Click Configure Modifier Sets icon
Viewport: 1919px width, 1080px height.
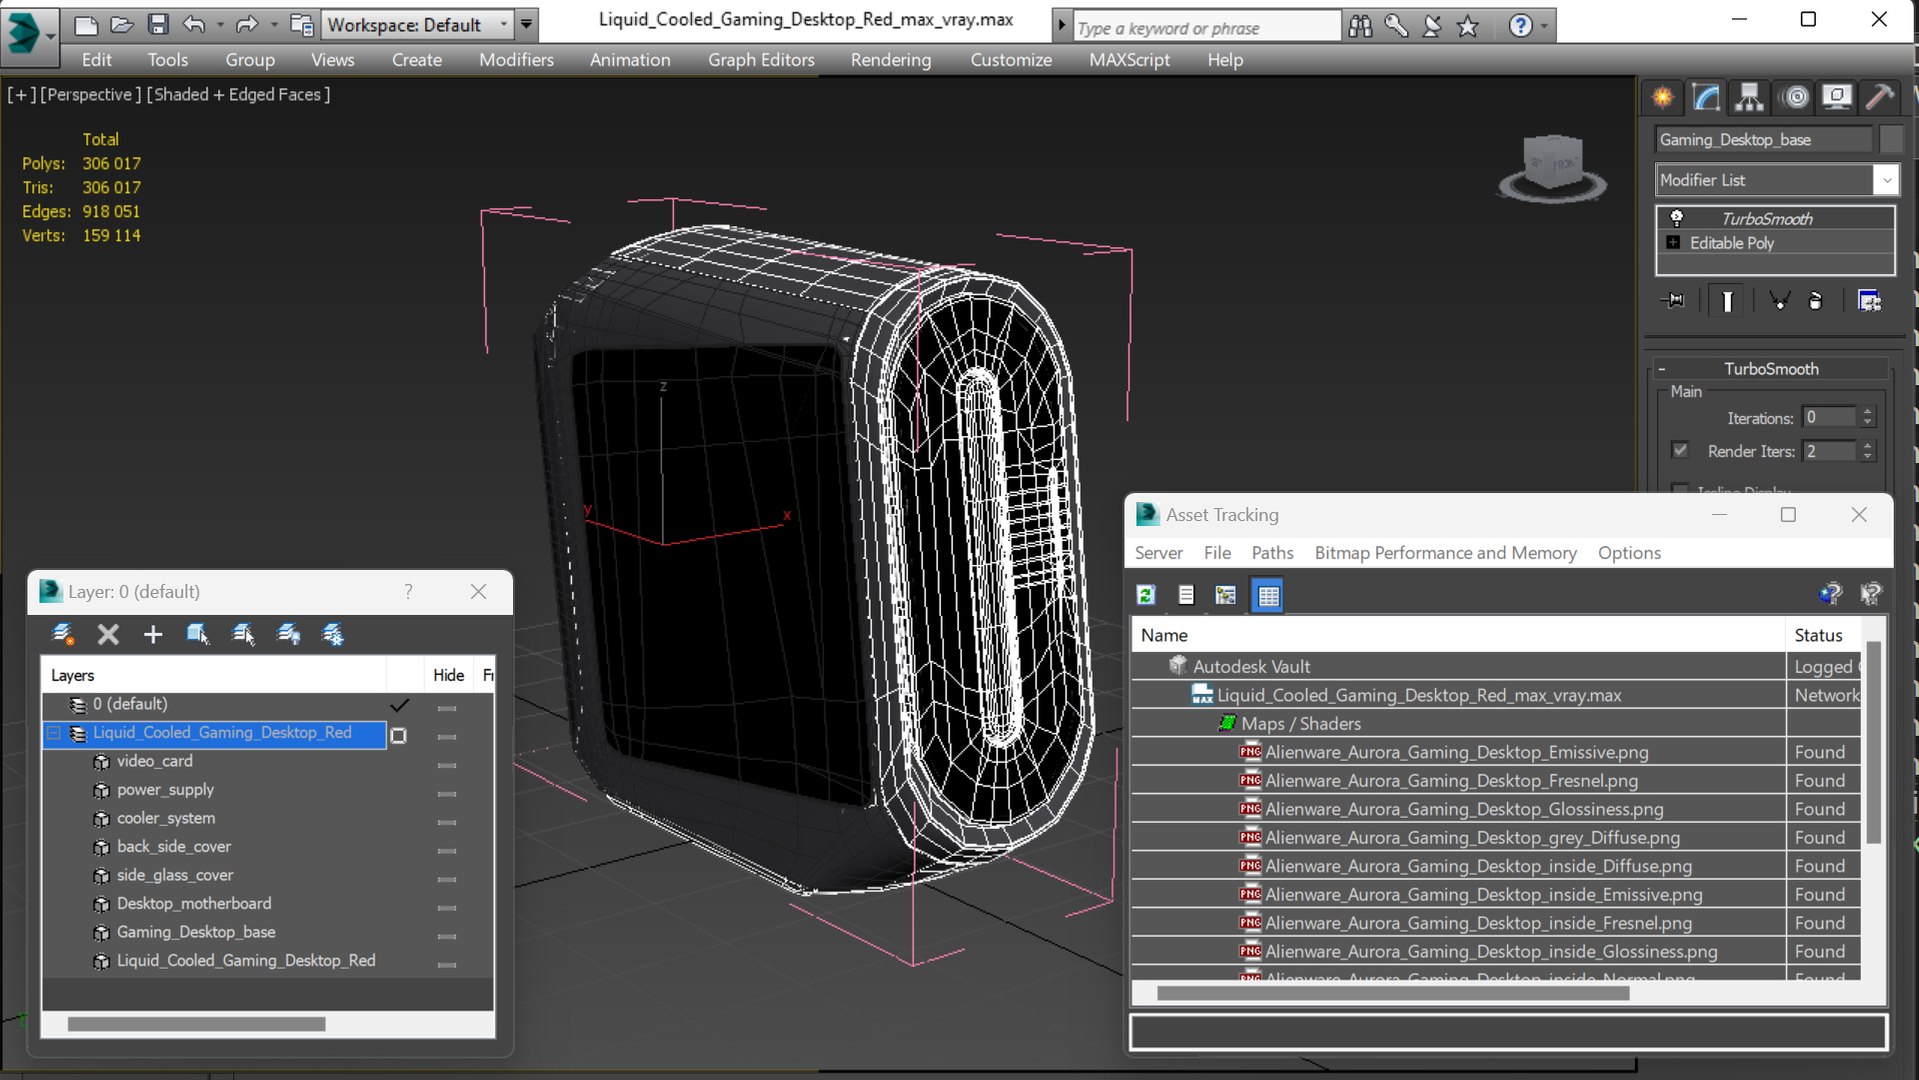tap(1869, 301)
